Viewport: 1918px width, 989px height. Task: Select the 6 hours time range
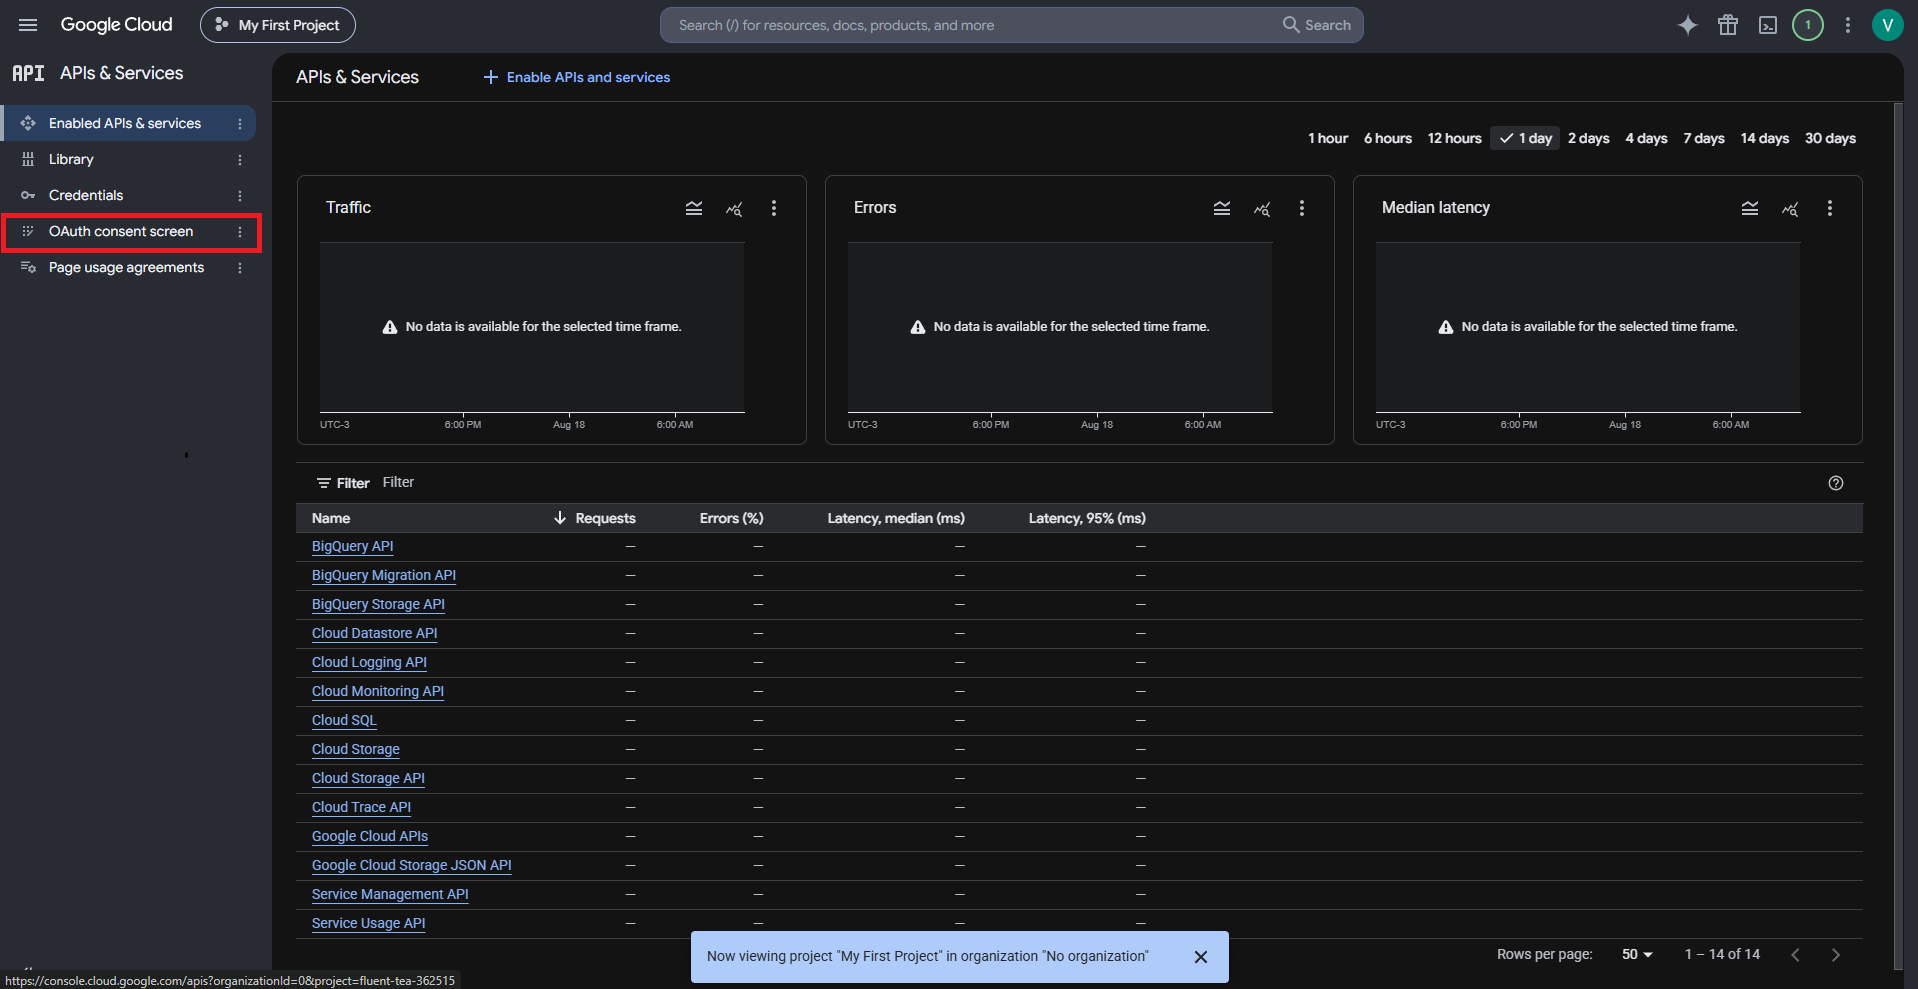coord(1388,138)
